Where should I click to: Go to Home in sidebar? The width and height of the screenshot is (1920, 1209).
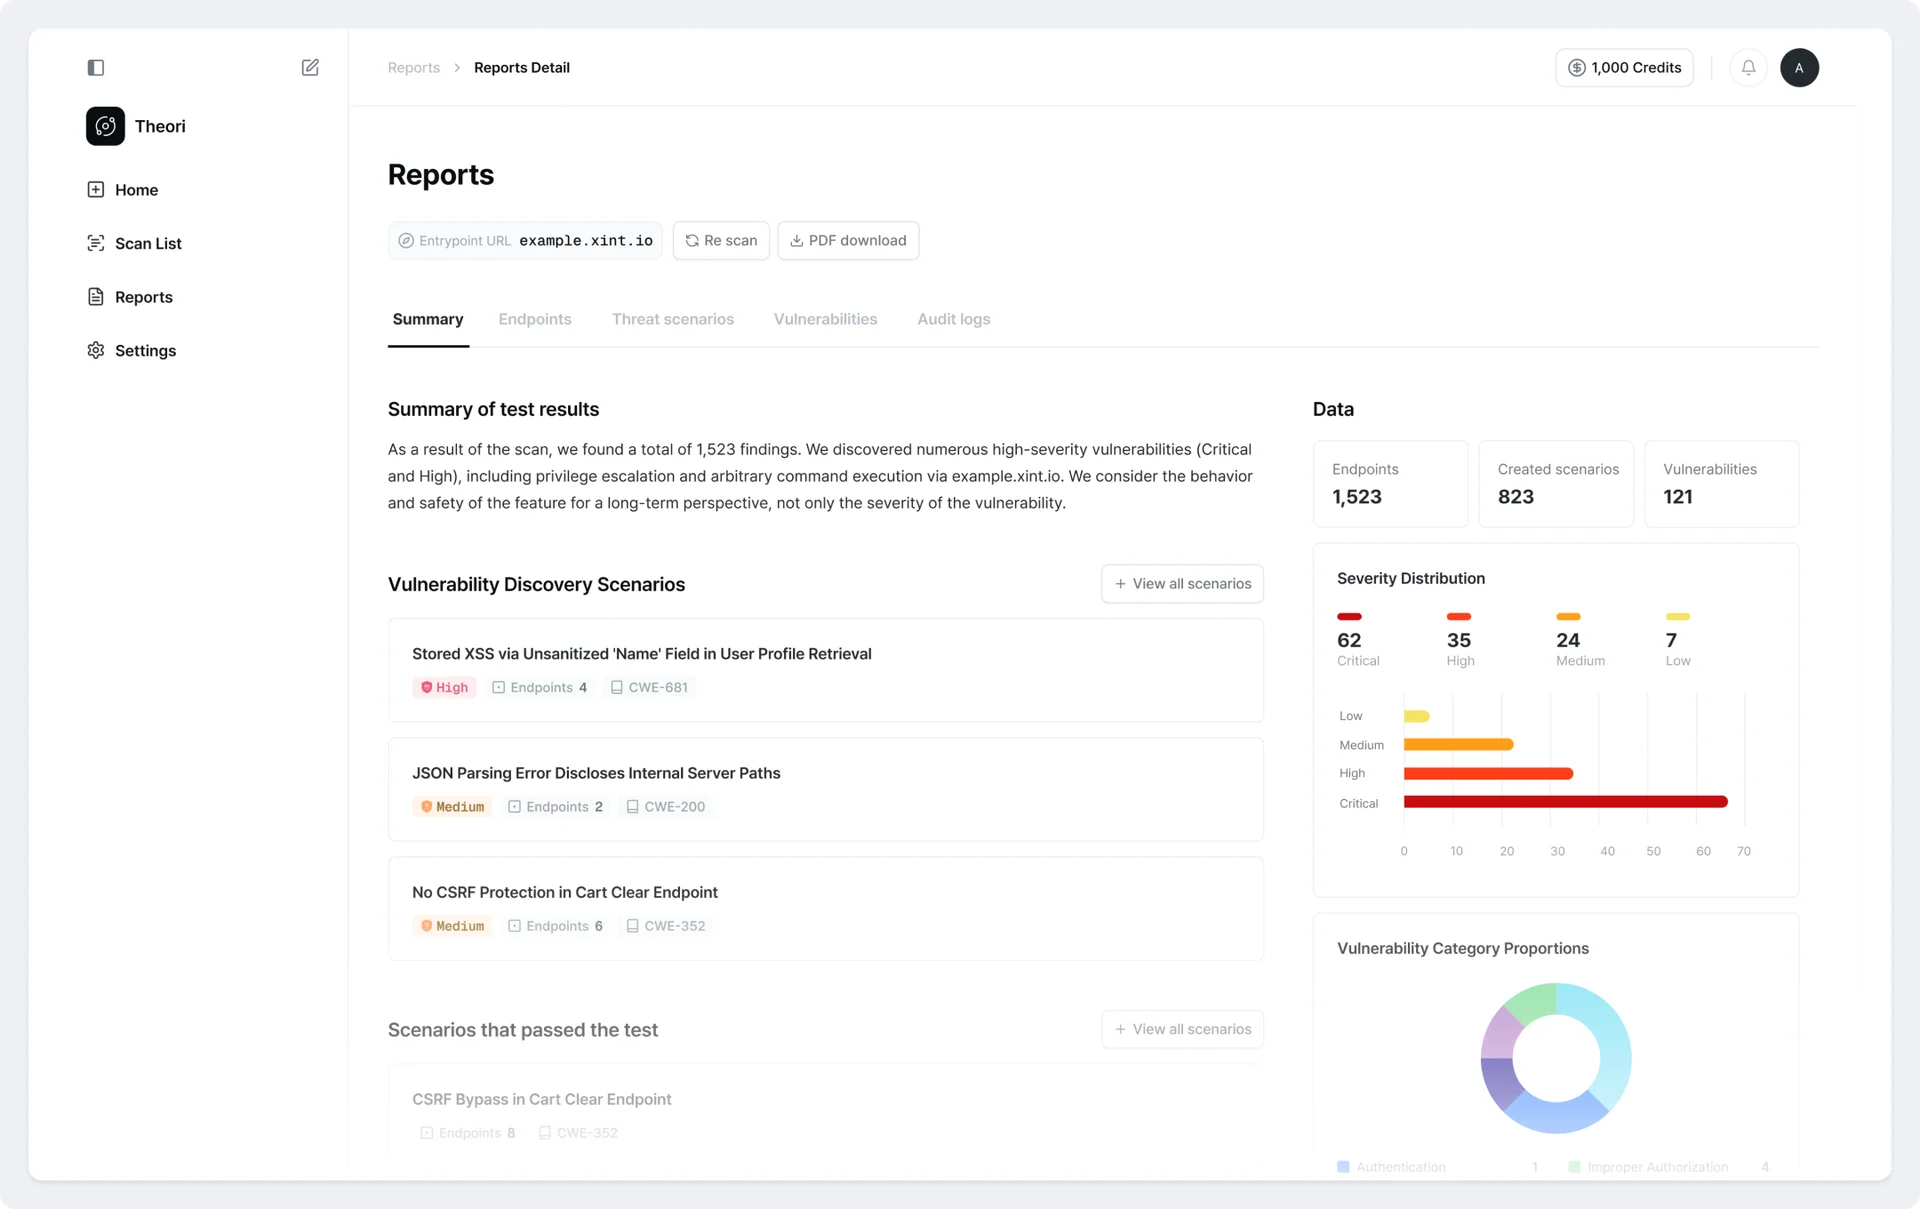click(136, 190)
